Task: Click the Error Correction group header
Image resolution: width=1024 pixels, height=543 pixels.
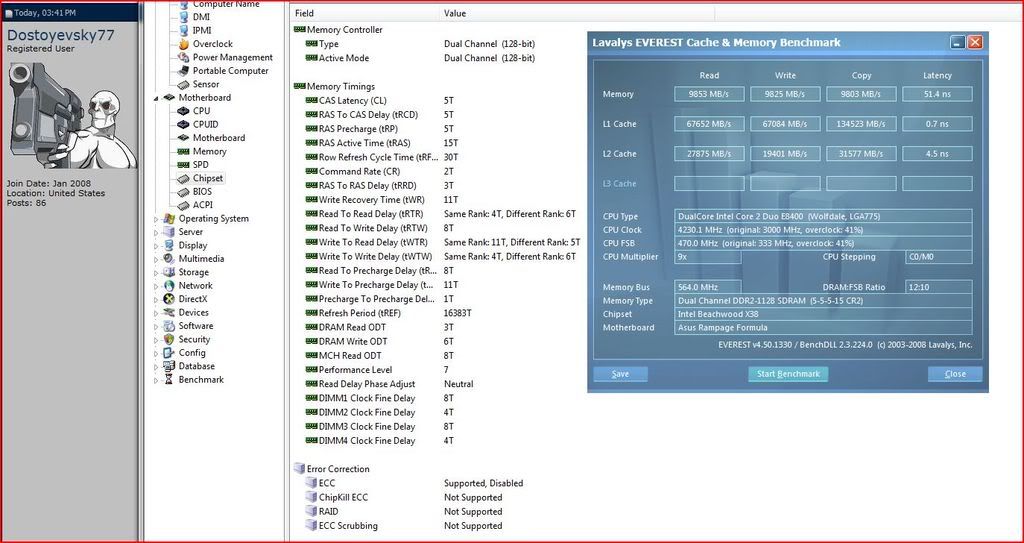Action: (x=332, y=469)
